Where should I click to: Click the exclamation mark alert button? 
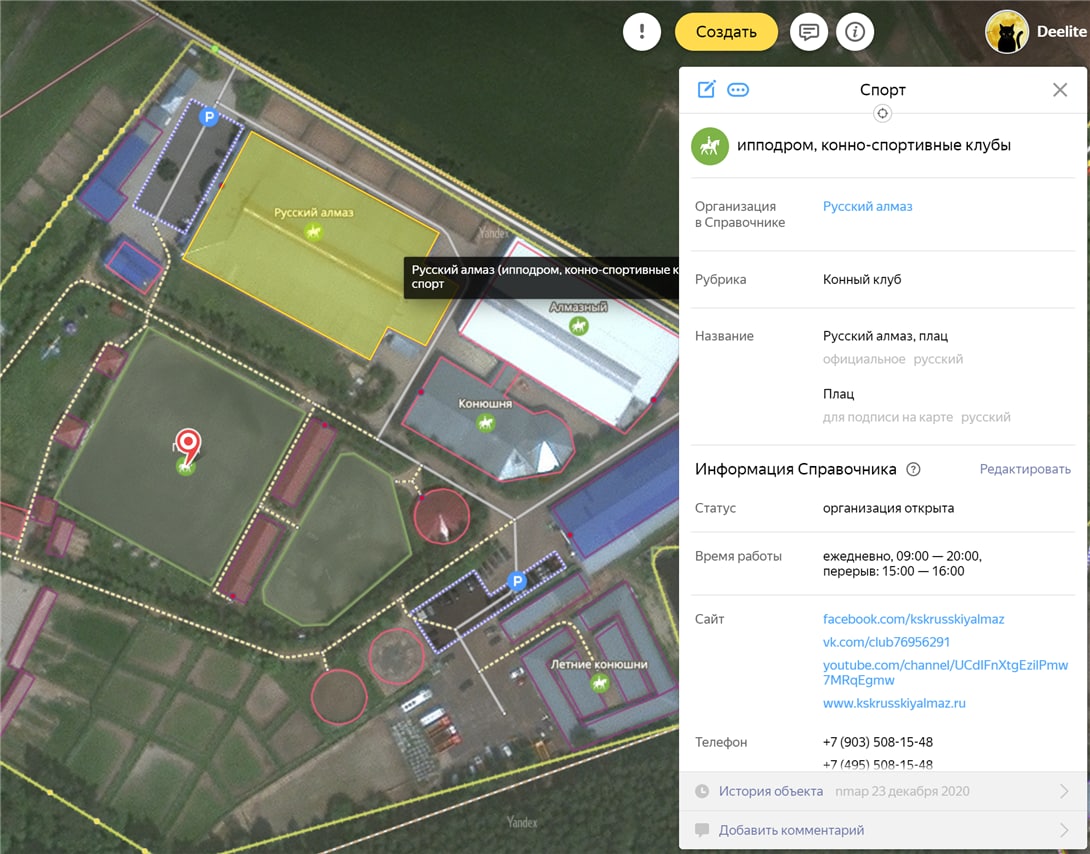(641, 31)
